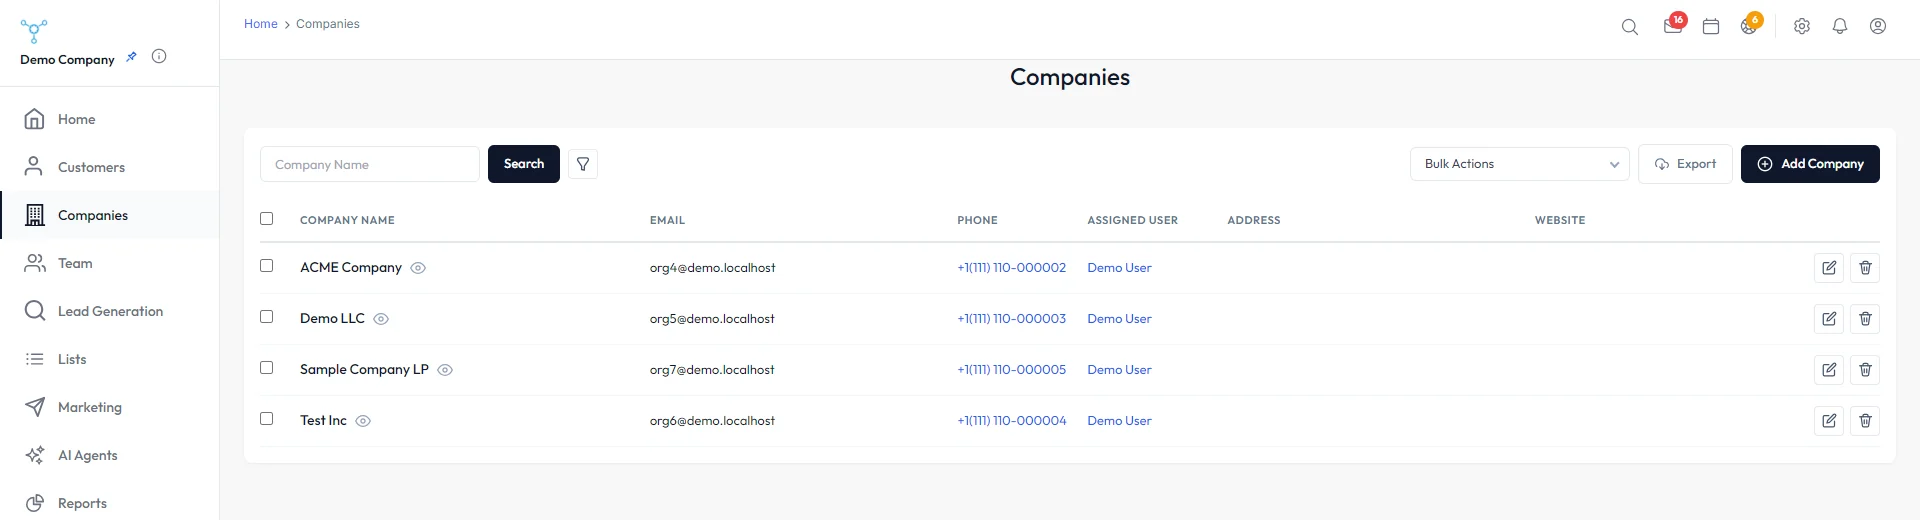This screenshot has height=520, width=1920.
Task: Open AI Agents in the sidebar
Action: 109,455
